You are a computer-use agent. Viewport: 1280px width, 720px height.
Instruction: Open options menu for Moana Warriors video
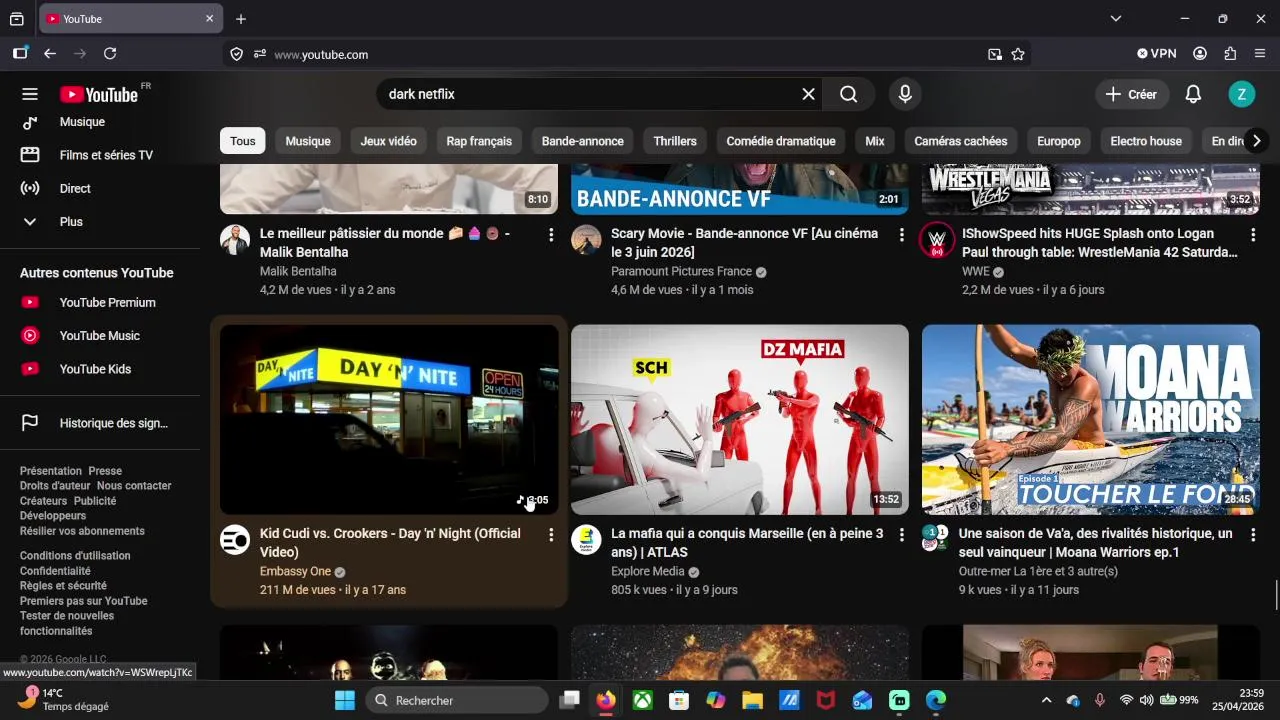pyautogui.click(x=1252, y=535)
